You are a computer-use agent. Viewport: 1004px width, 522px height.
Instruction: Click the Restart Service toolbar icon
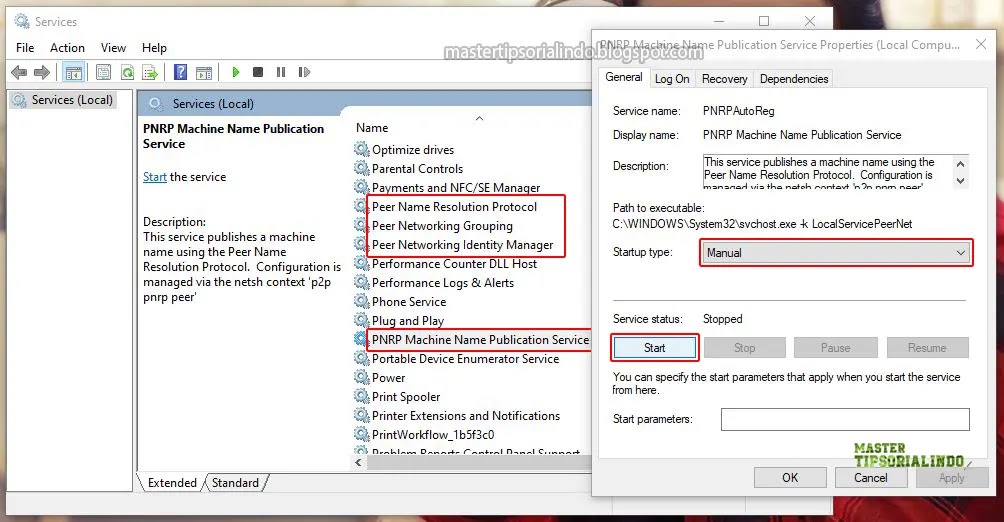pos(304,72)
